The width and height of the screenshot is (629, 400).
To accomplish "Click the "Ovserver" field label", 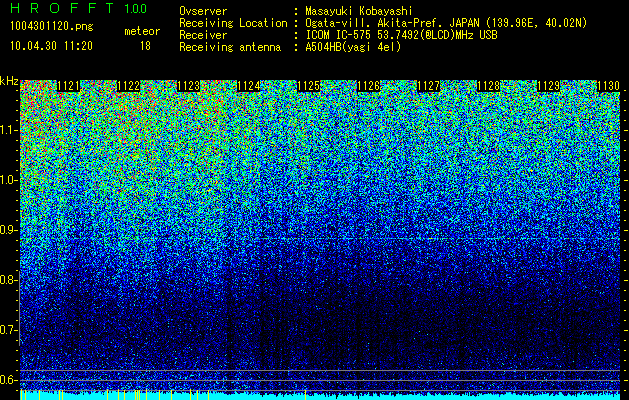I will click(x=203, y=12).
